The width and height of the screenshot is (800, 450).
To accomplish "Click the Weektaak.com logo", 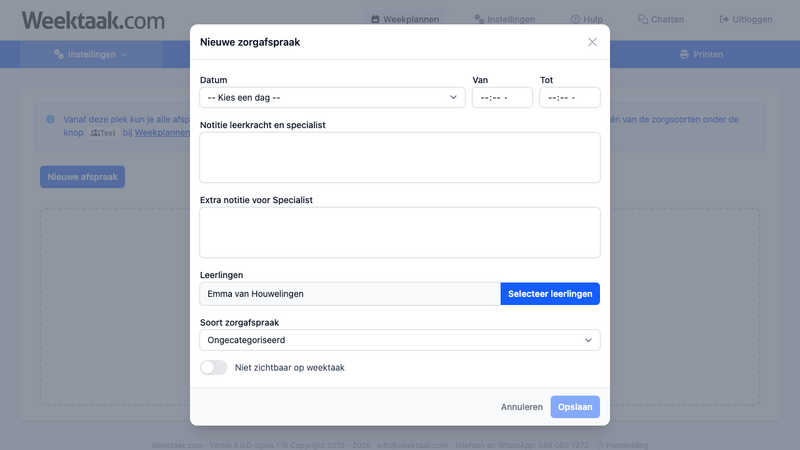I will [93, 20].
